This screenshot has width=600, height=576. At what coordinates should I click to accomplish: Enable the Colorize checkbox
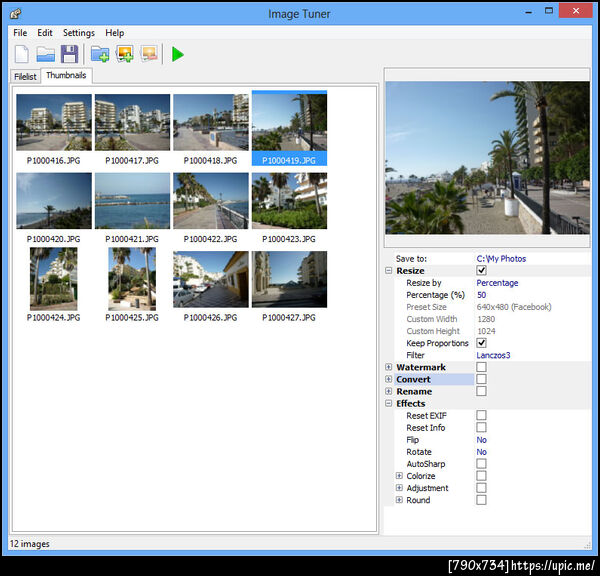[x=481, y=476]
